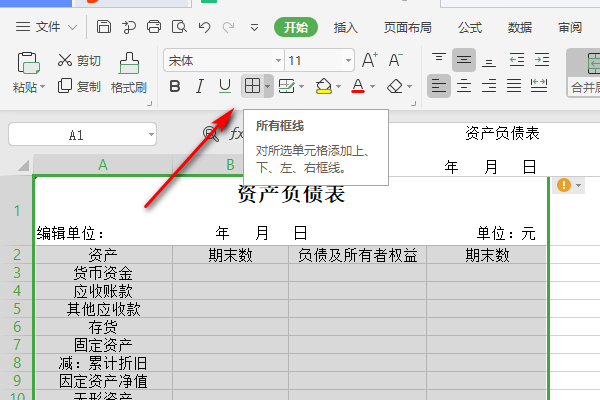Apply all borders with the border icon
The height and width of the screenshot is (400, 600).
[x=253, y=87]
